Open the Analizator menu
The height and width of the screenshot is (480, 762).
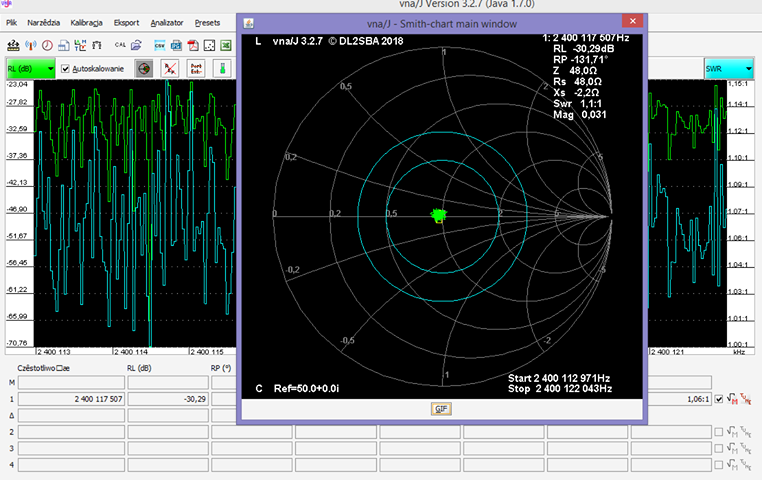(167, 23)
